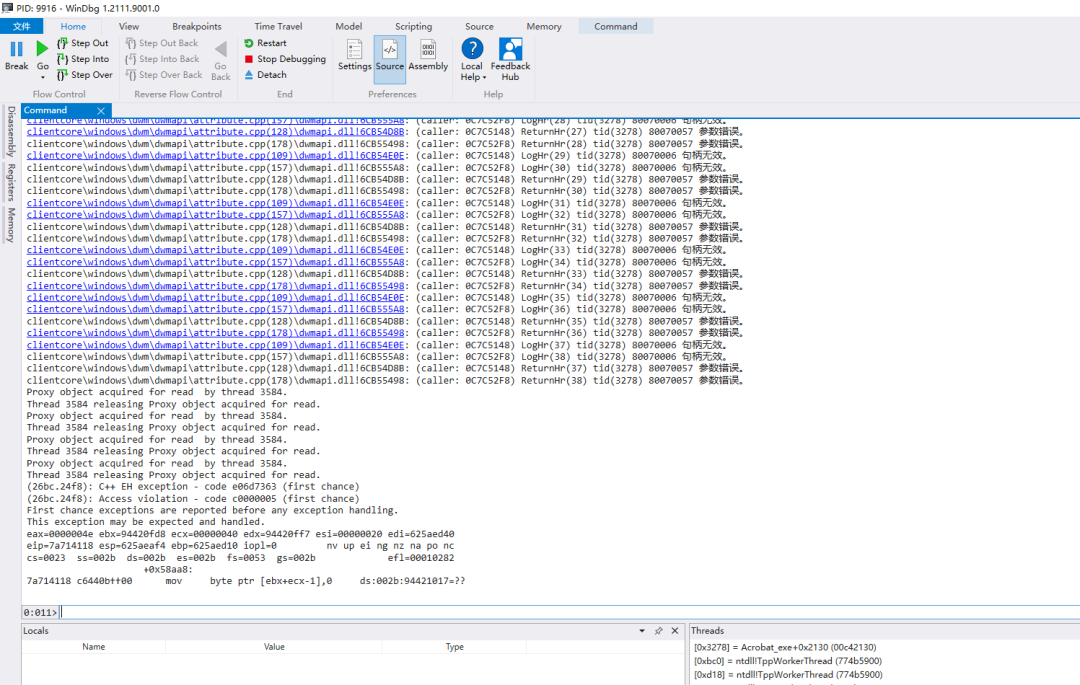Open the Scripting ribbon tab
1080x685 pixels.
pos(413,26)
